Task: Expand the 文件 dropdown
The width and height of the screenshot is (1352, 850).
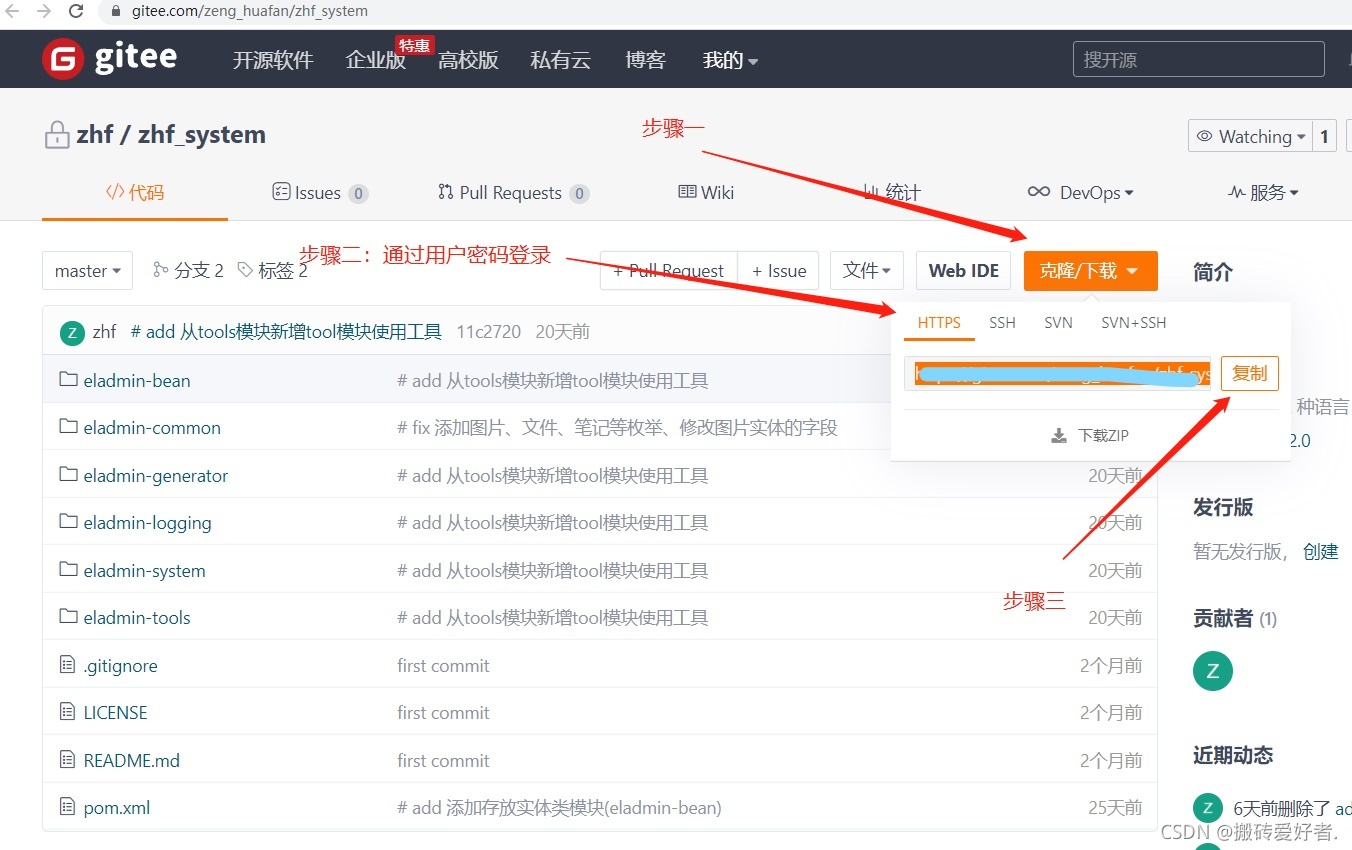Action: 867,271
